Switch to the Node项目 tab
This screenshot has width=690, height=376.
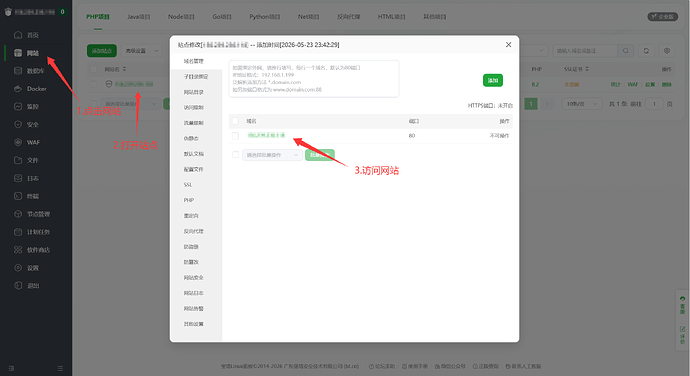tap(181, 17)
